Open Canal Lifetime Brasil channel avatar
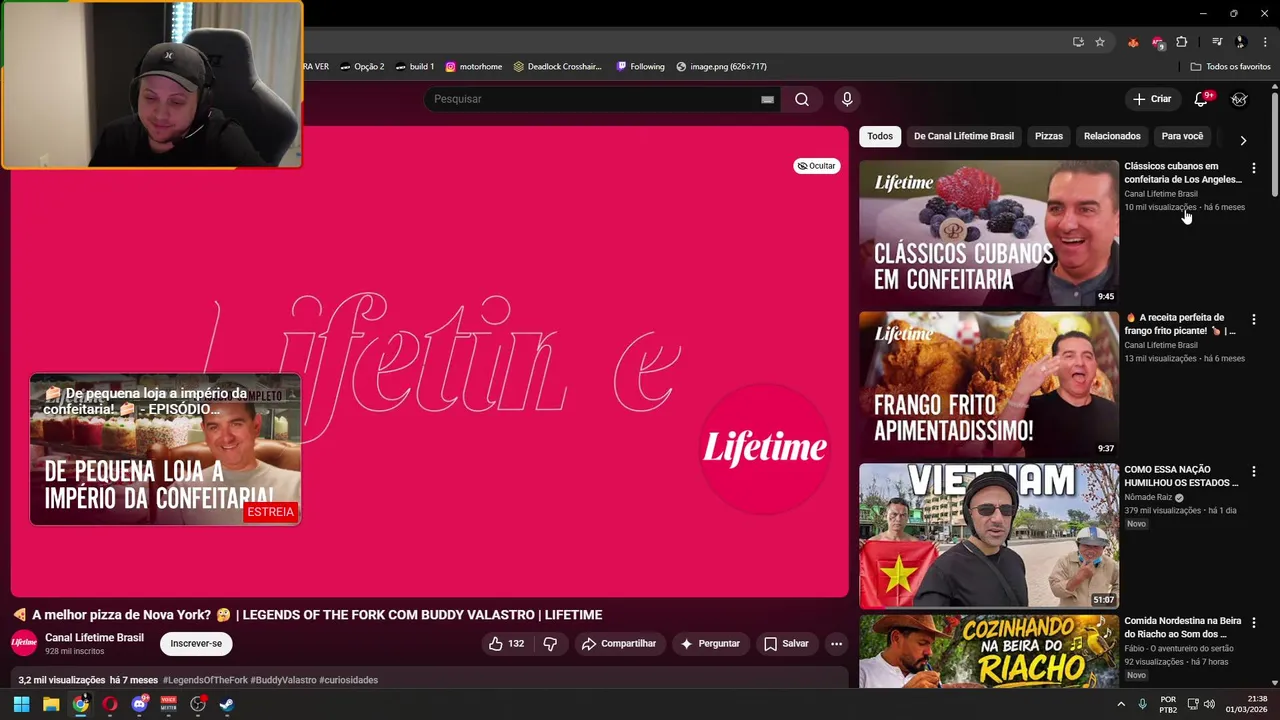 pyautogui.click(x=24, y=644)
